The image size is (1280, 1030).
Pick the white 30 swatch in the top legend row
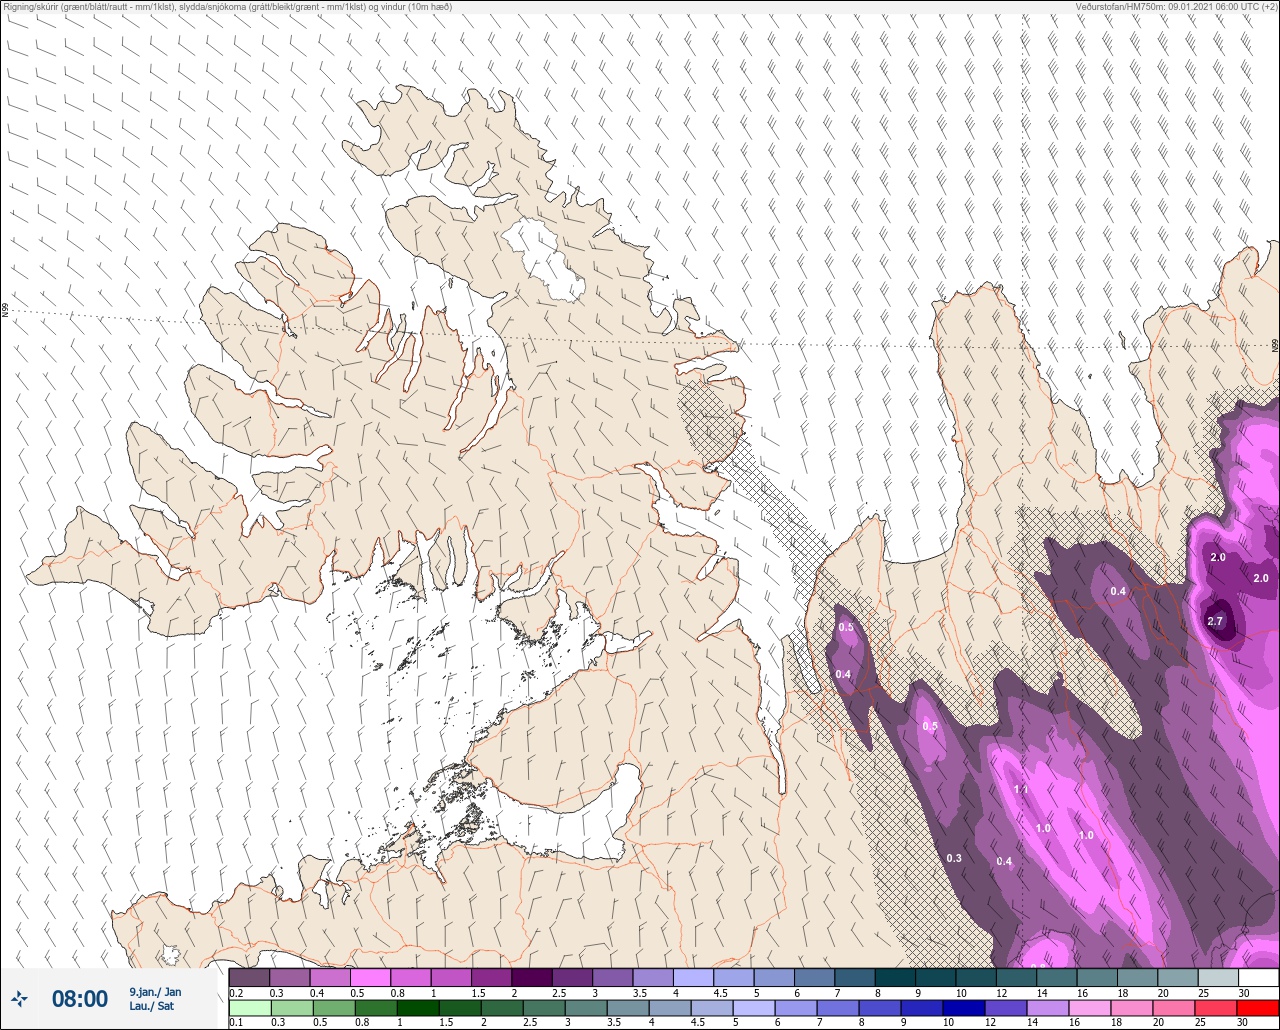[1258, 977]
